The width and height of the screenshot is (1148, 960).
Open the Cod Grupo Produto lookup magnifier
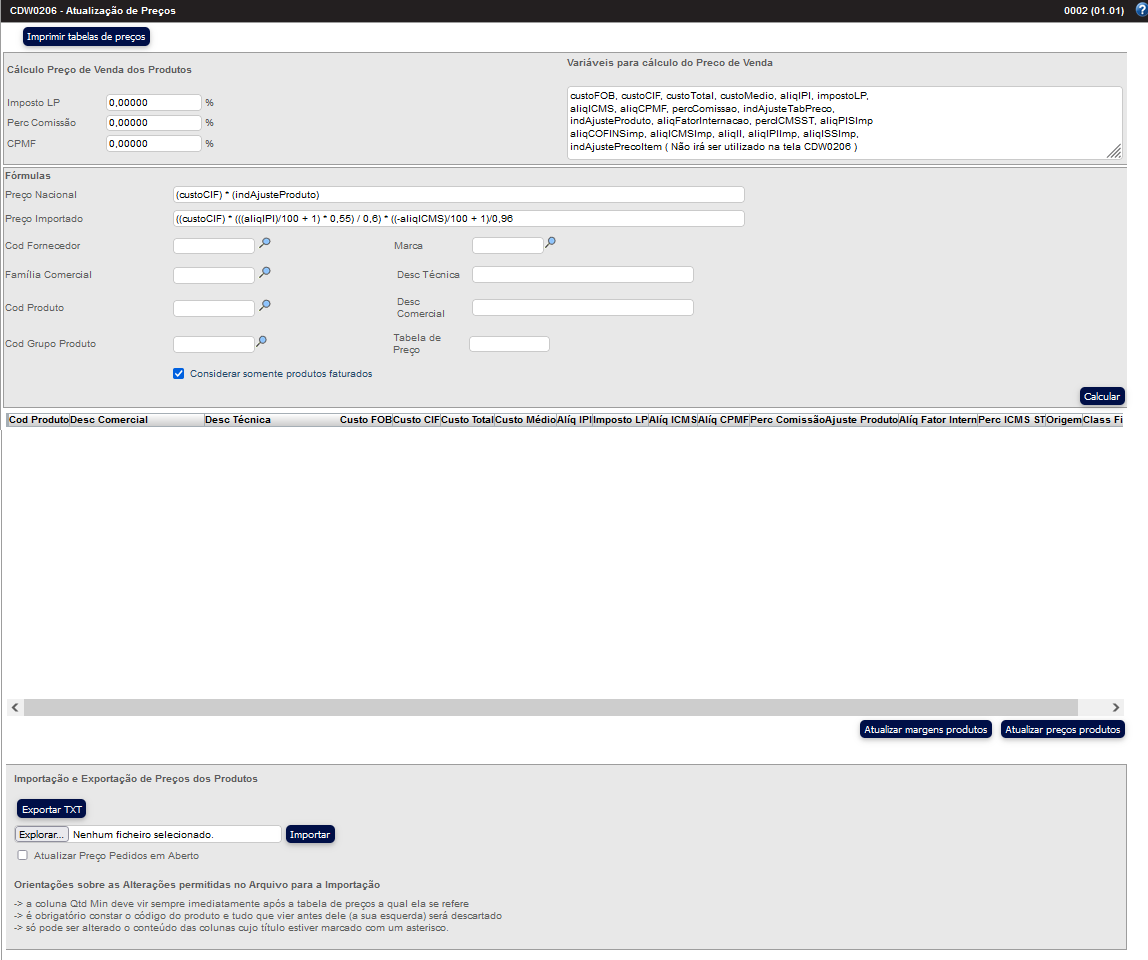(264, 341)
